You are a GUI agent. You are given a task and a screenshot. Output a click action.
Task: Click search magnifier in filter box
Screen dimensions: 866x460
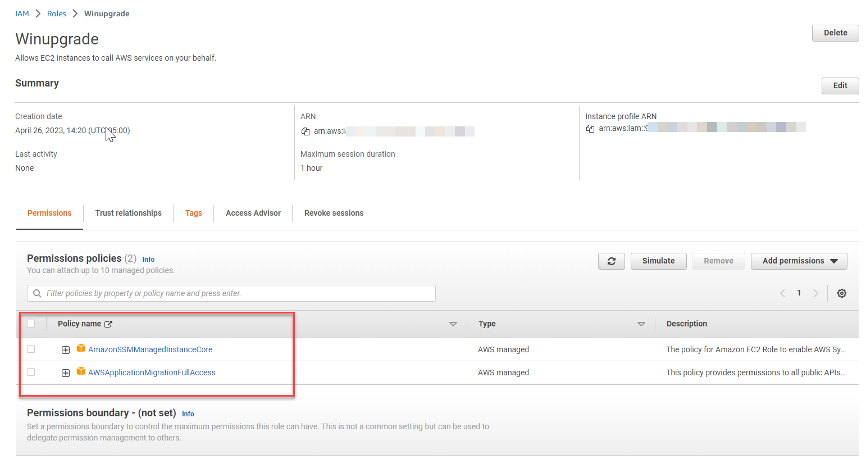click(x=37, y=293)
